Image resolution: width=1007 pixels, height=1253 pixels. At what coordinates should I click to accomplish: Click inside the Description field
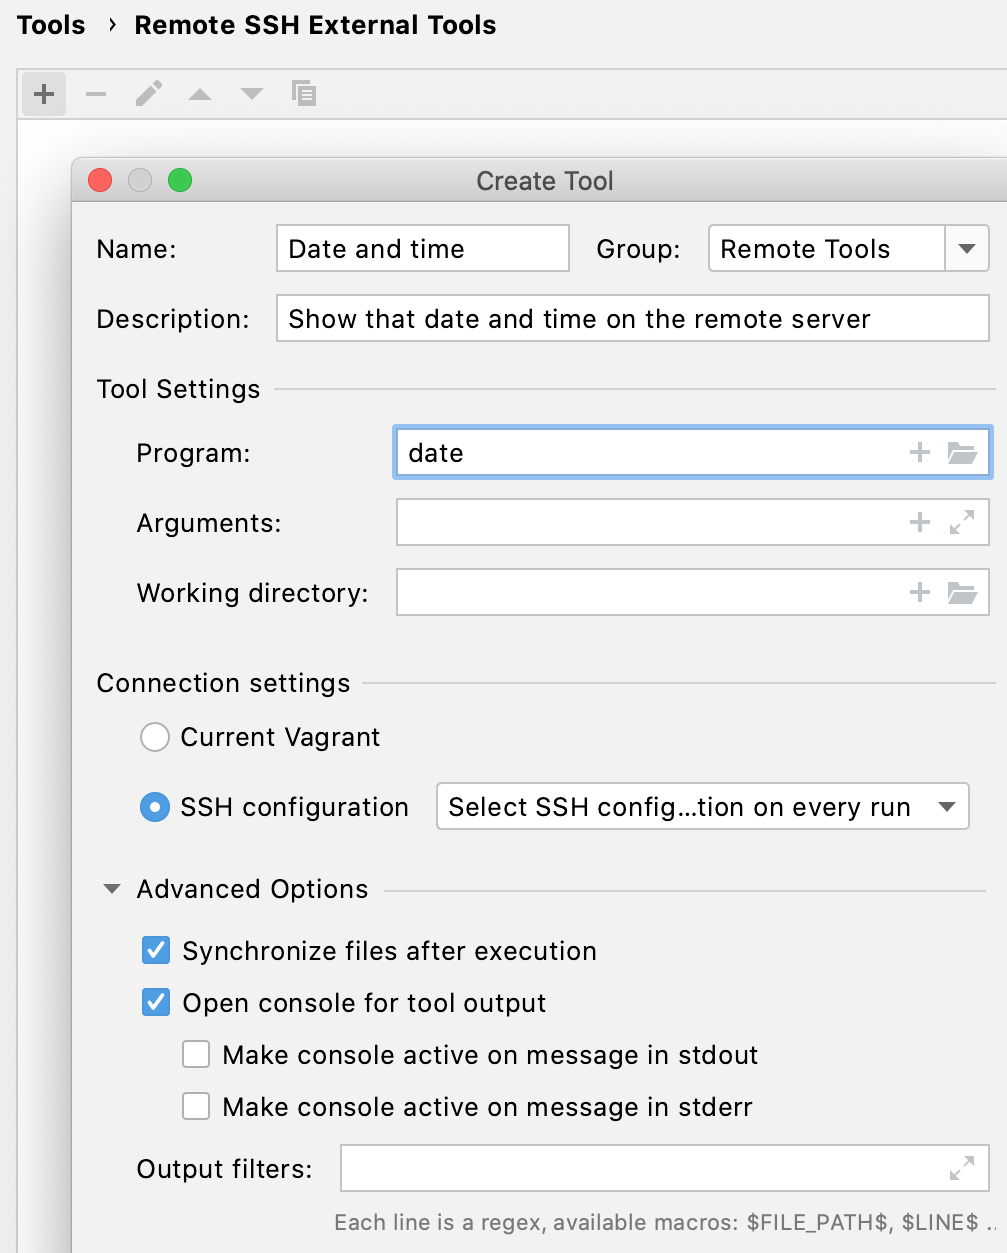(x=632, y=318)
